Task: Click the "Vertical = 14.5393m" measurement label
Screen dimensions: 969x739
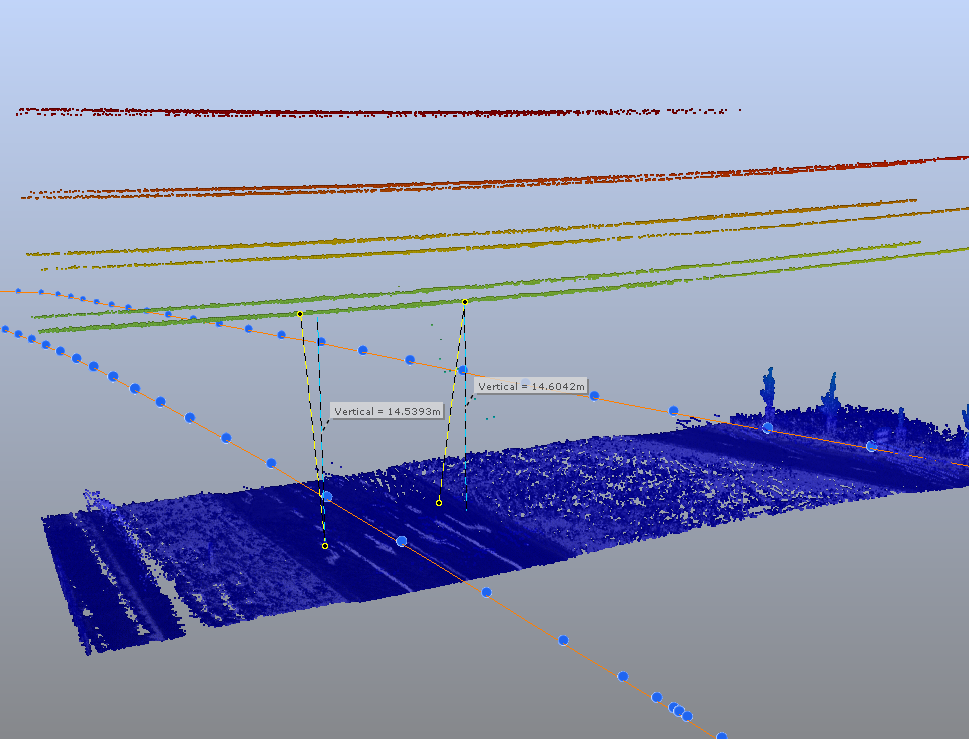Action: [387, 411]
